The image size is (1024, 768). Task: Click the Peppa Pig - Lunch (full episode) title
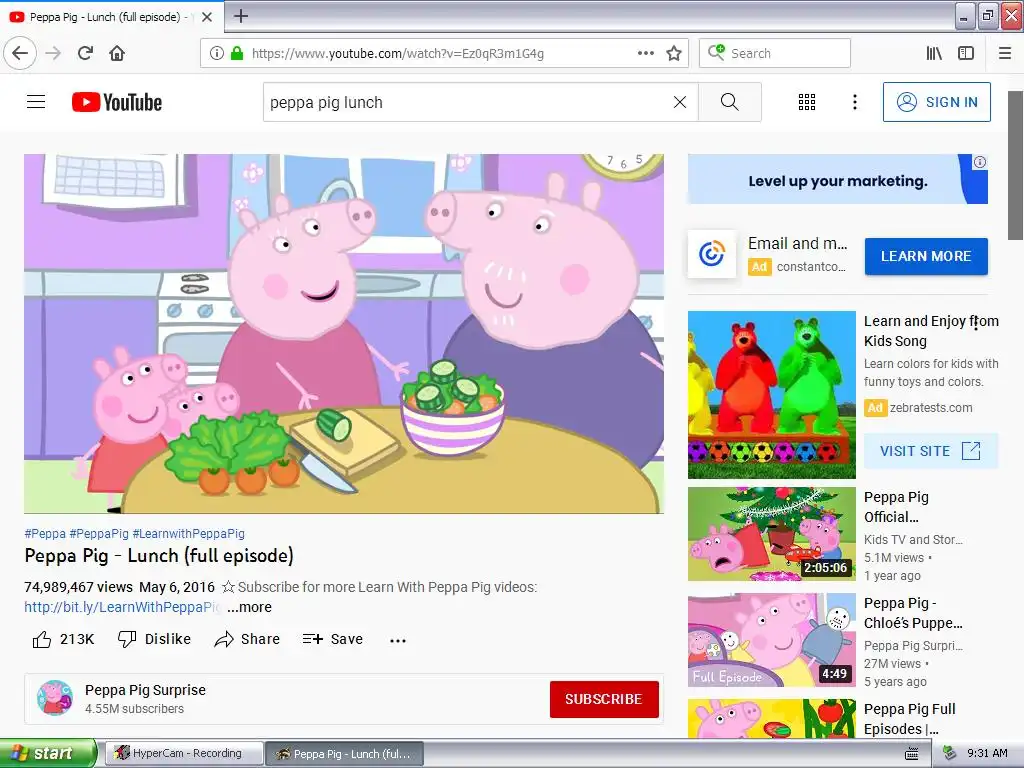point(159,556)
